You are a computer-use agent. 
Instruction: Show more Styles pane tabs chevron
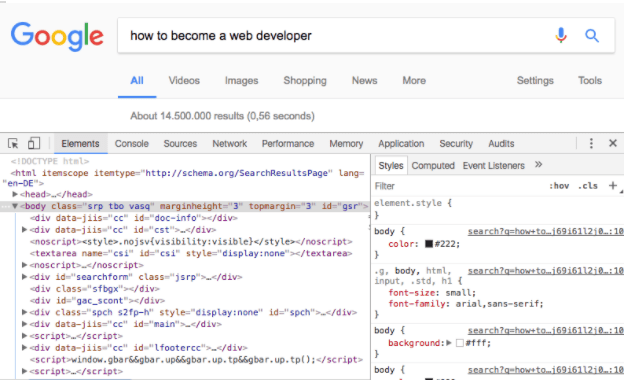[538, 165]
